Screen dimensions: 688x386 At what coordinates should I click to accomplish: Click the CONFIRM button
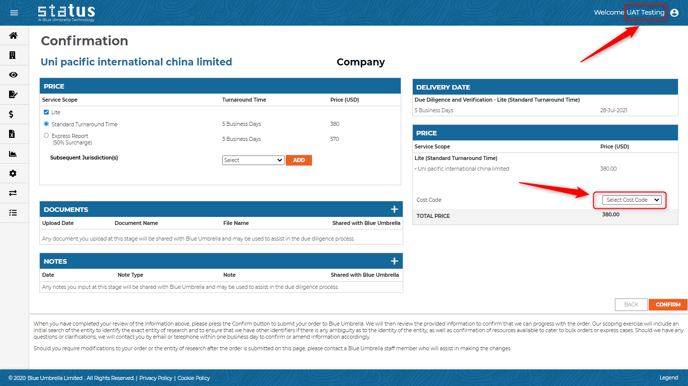click(668, 304)
